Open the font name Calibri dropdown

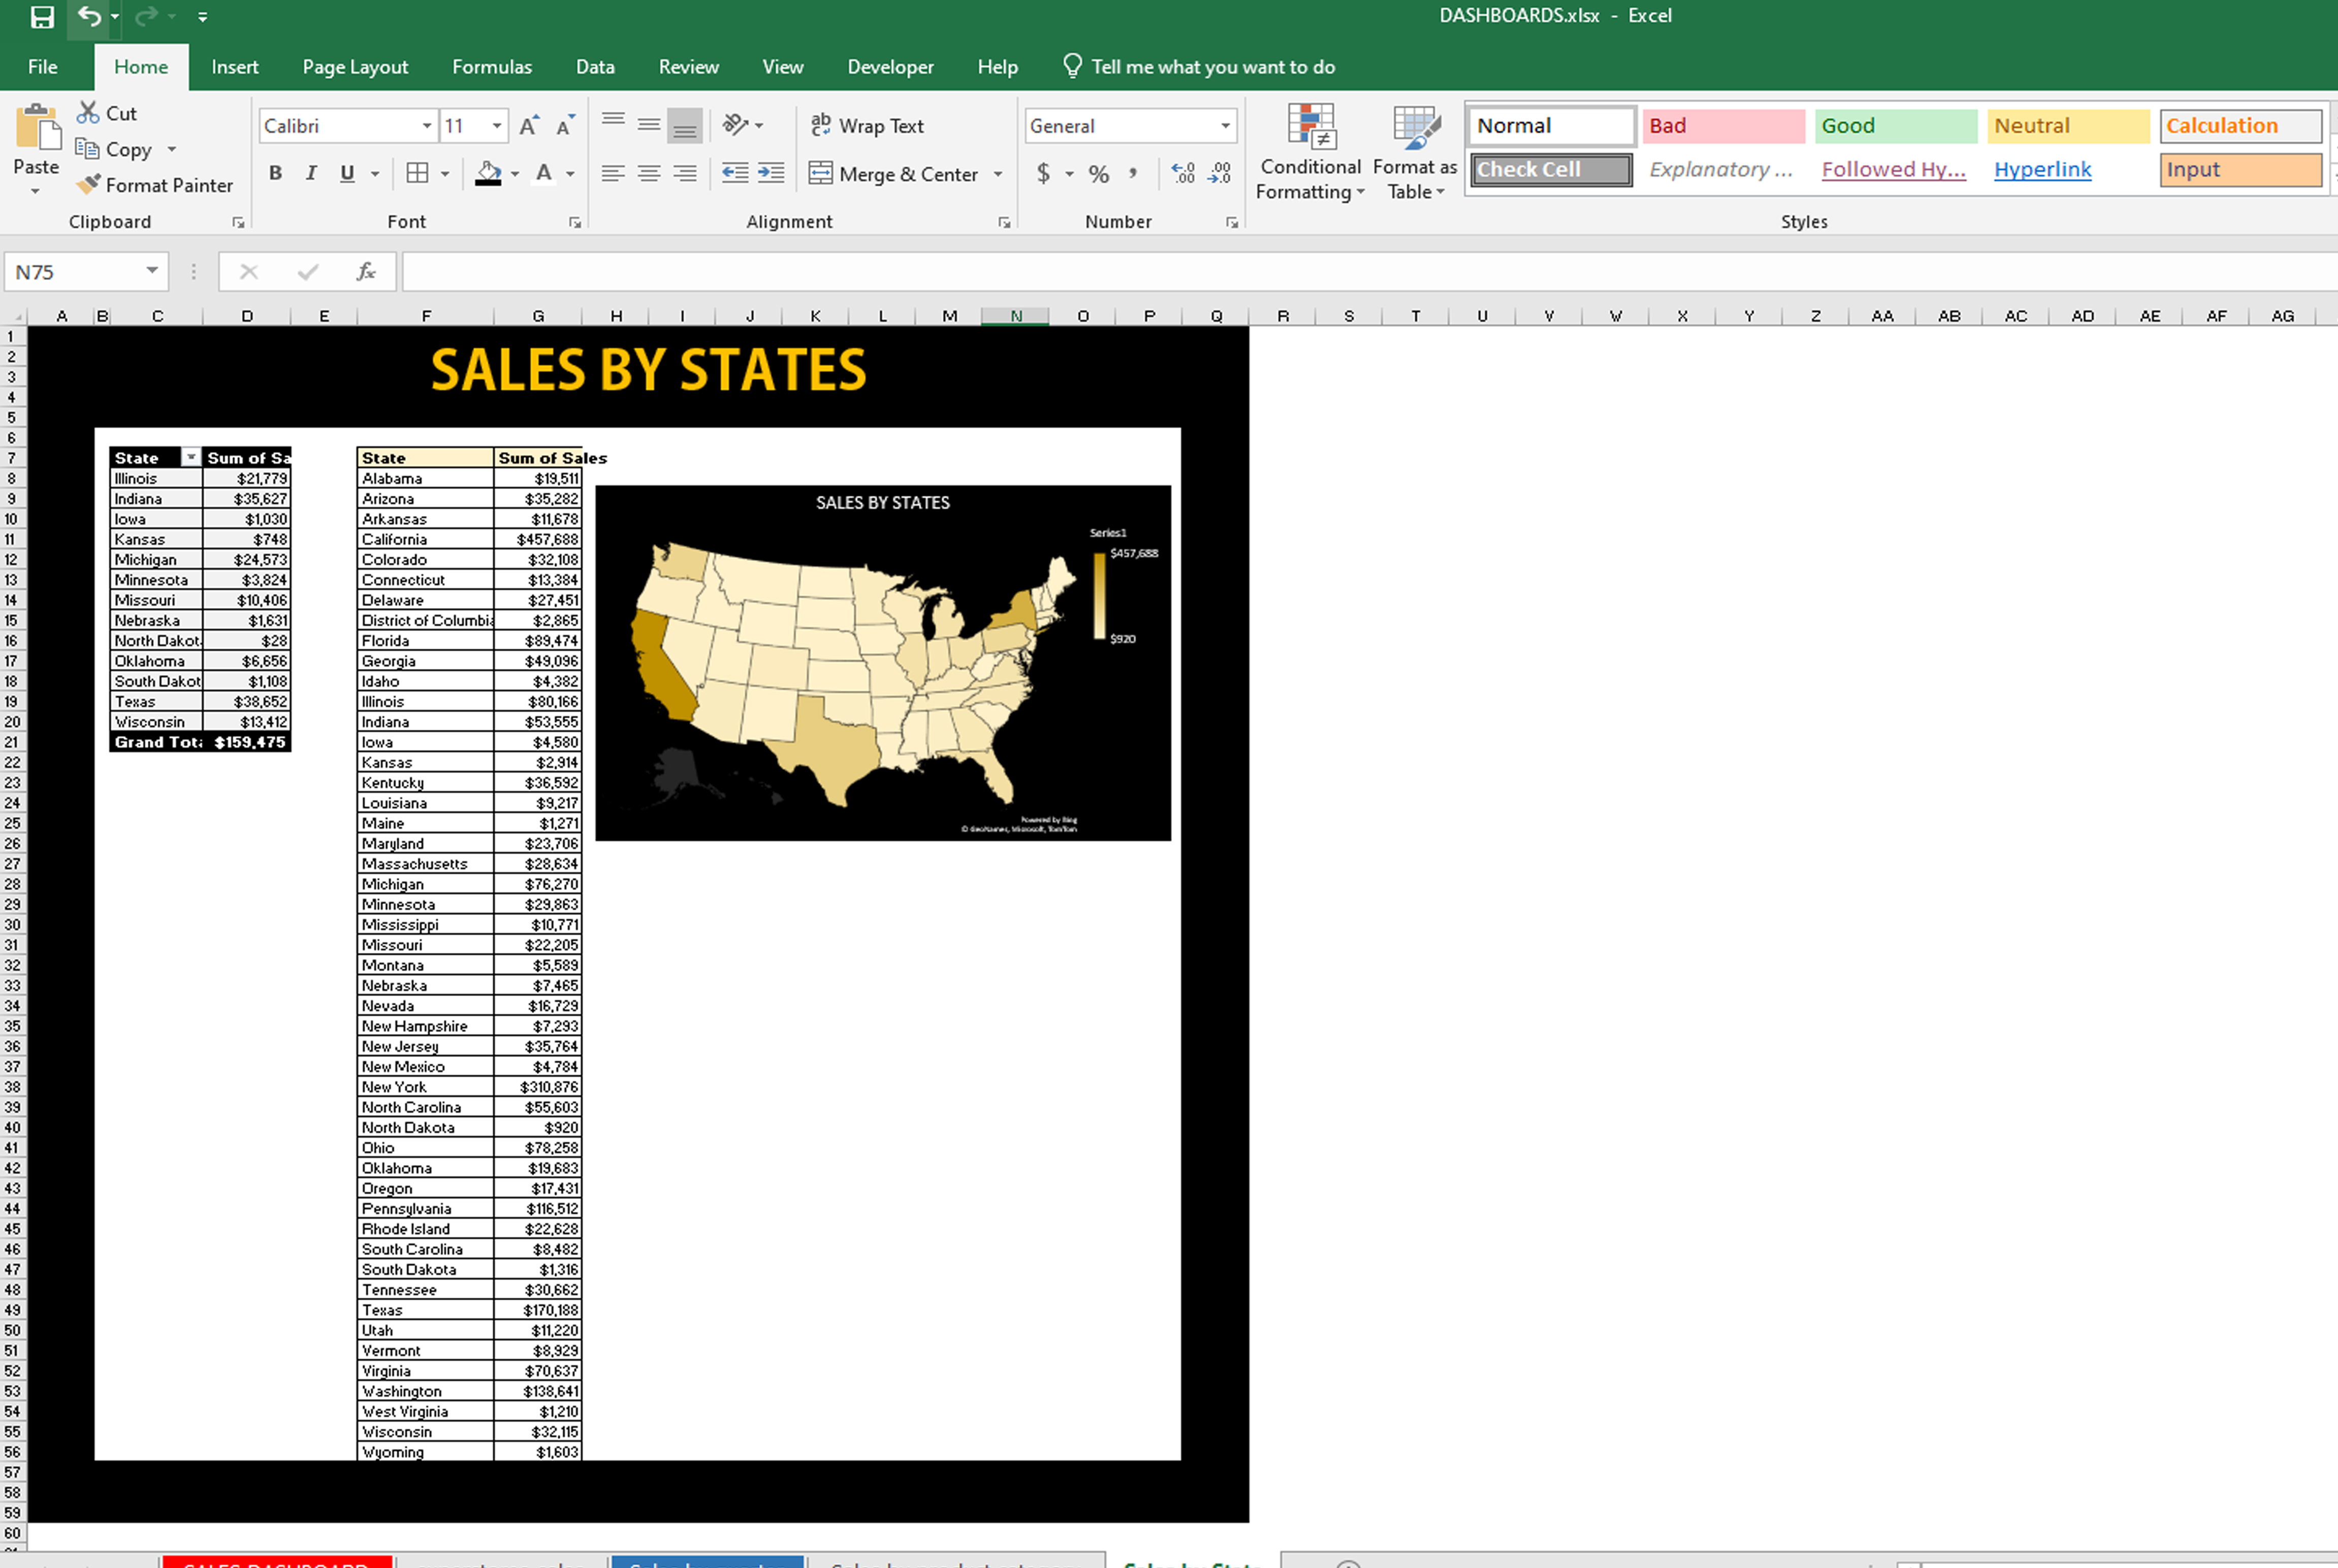pos(427,126)
